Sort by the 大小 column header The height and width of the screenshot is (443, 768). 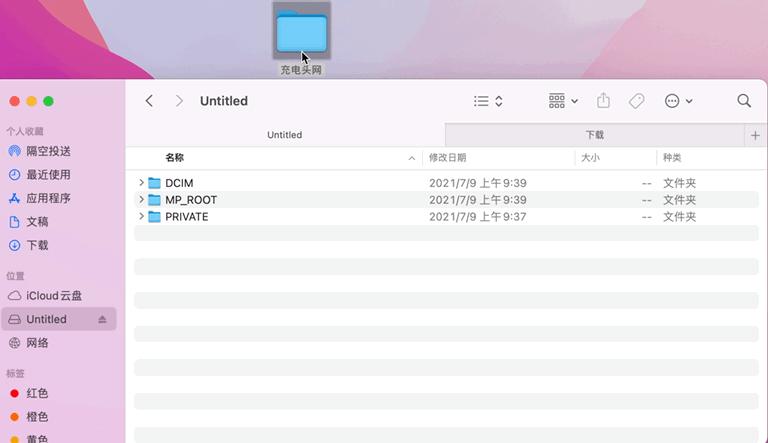pos(590,157)
